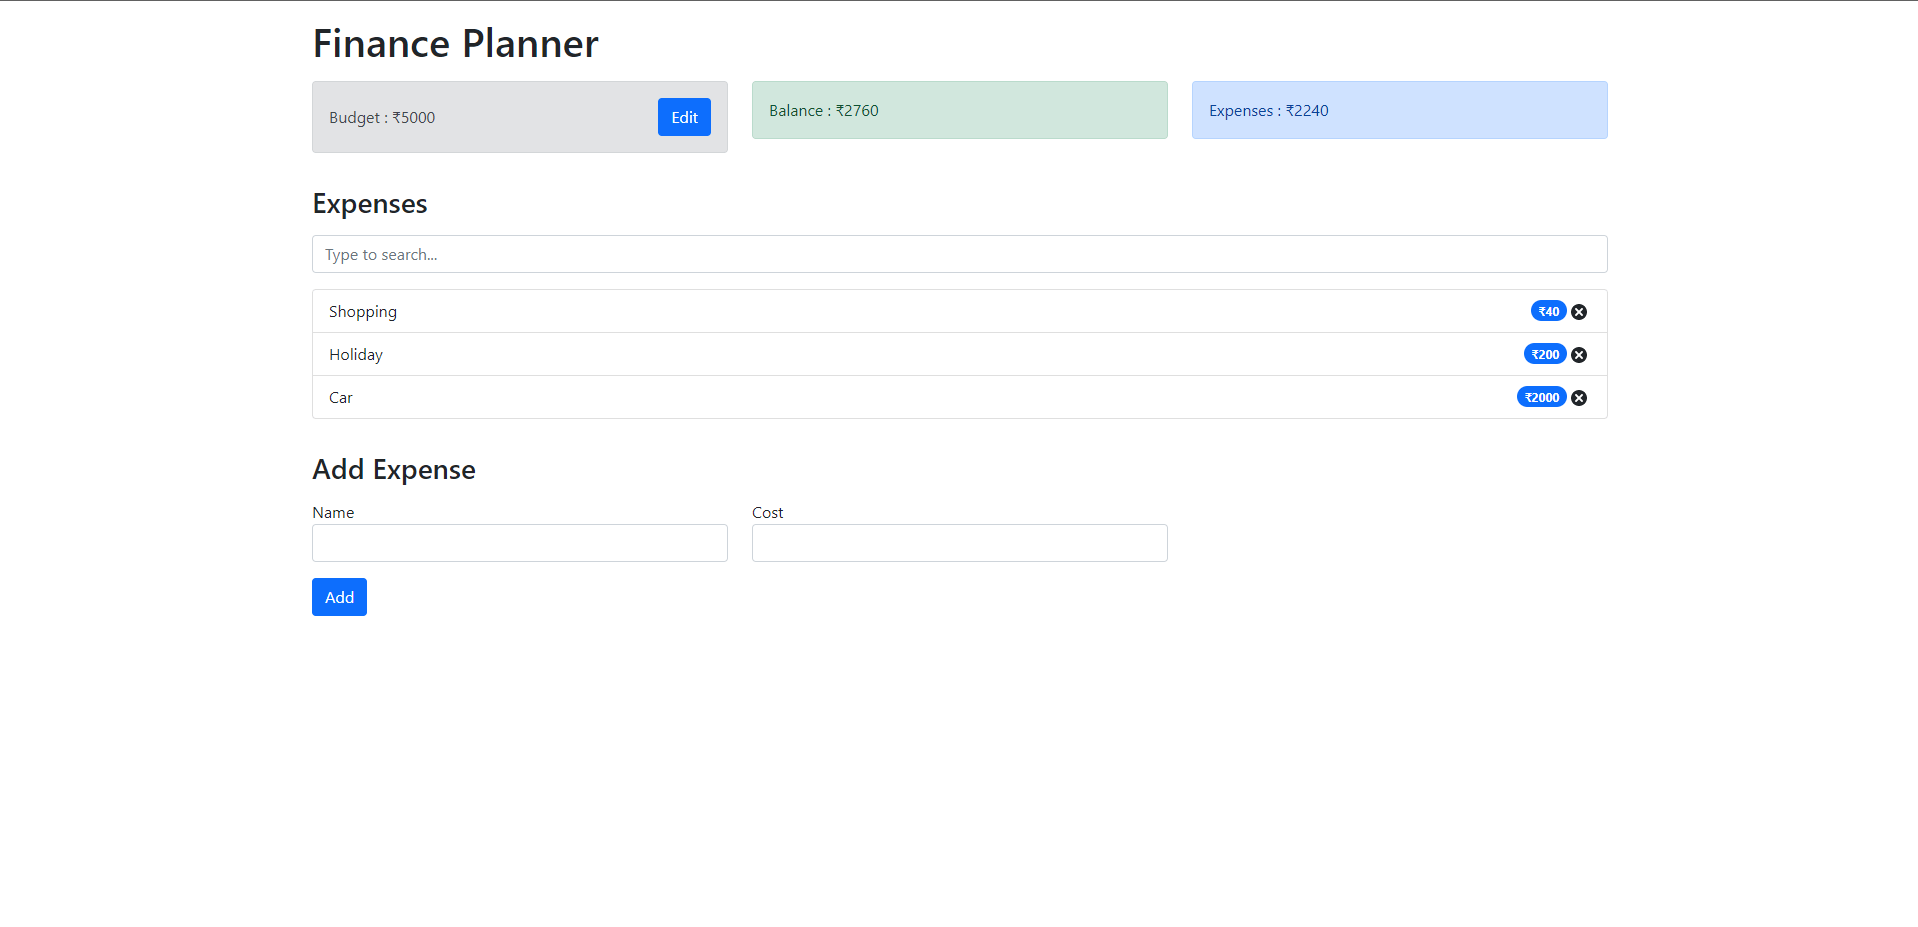Click the Name input field
This screenshot has height=927, width=1918.
click(519, 543)
